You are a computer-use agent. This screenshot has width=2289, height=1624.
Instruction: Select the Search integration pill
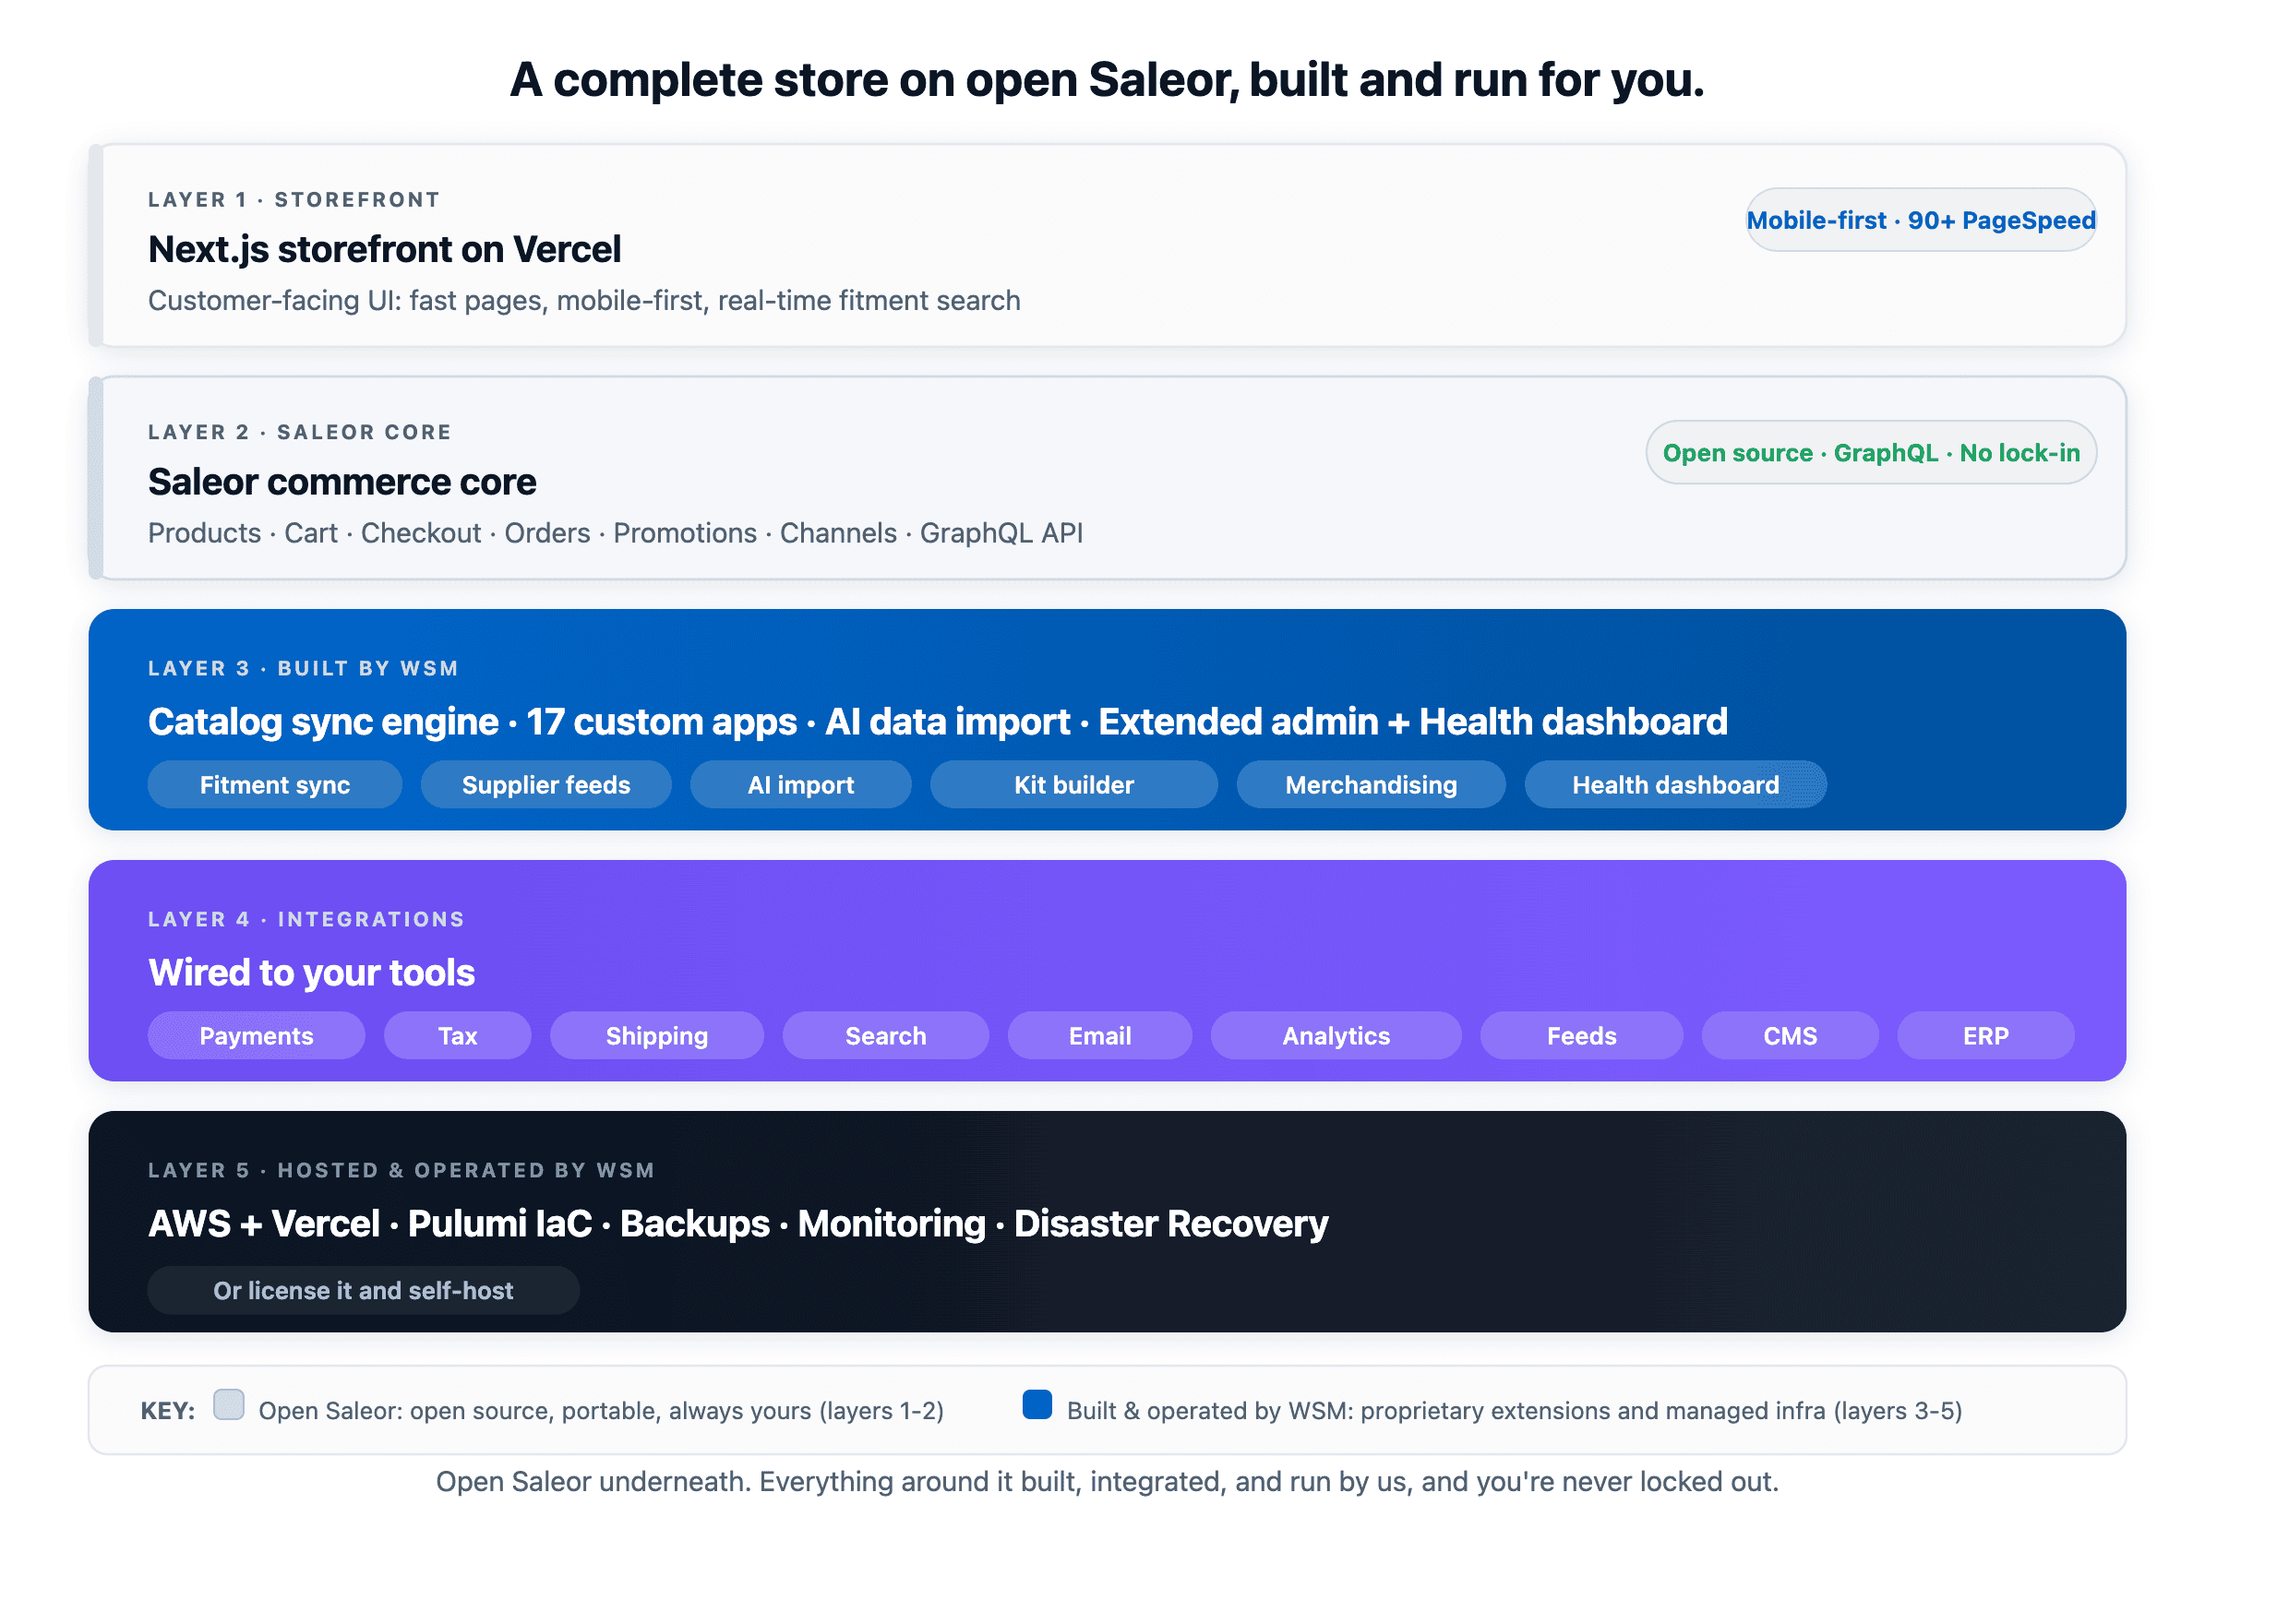point(886,1036)
